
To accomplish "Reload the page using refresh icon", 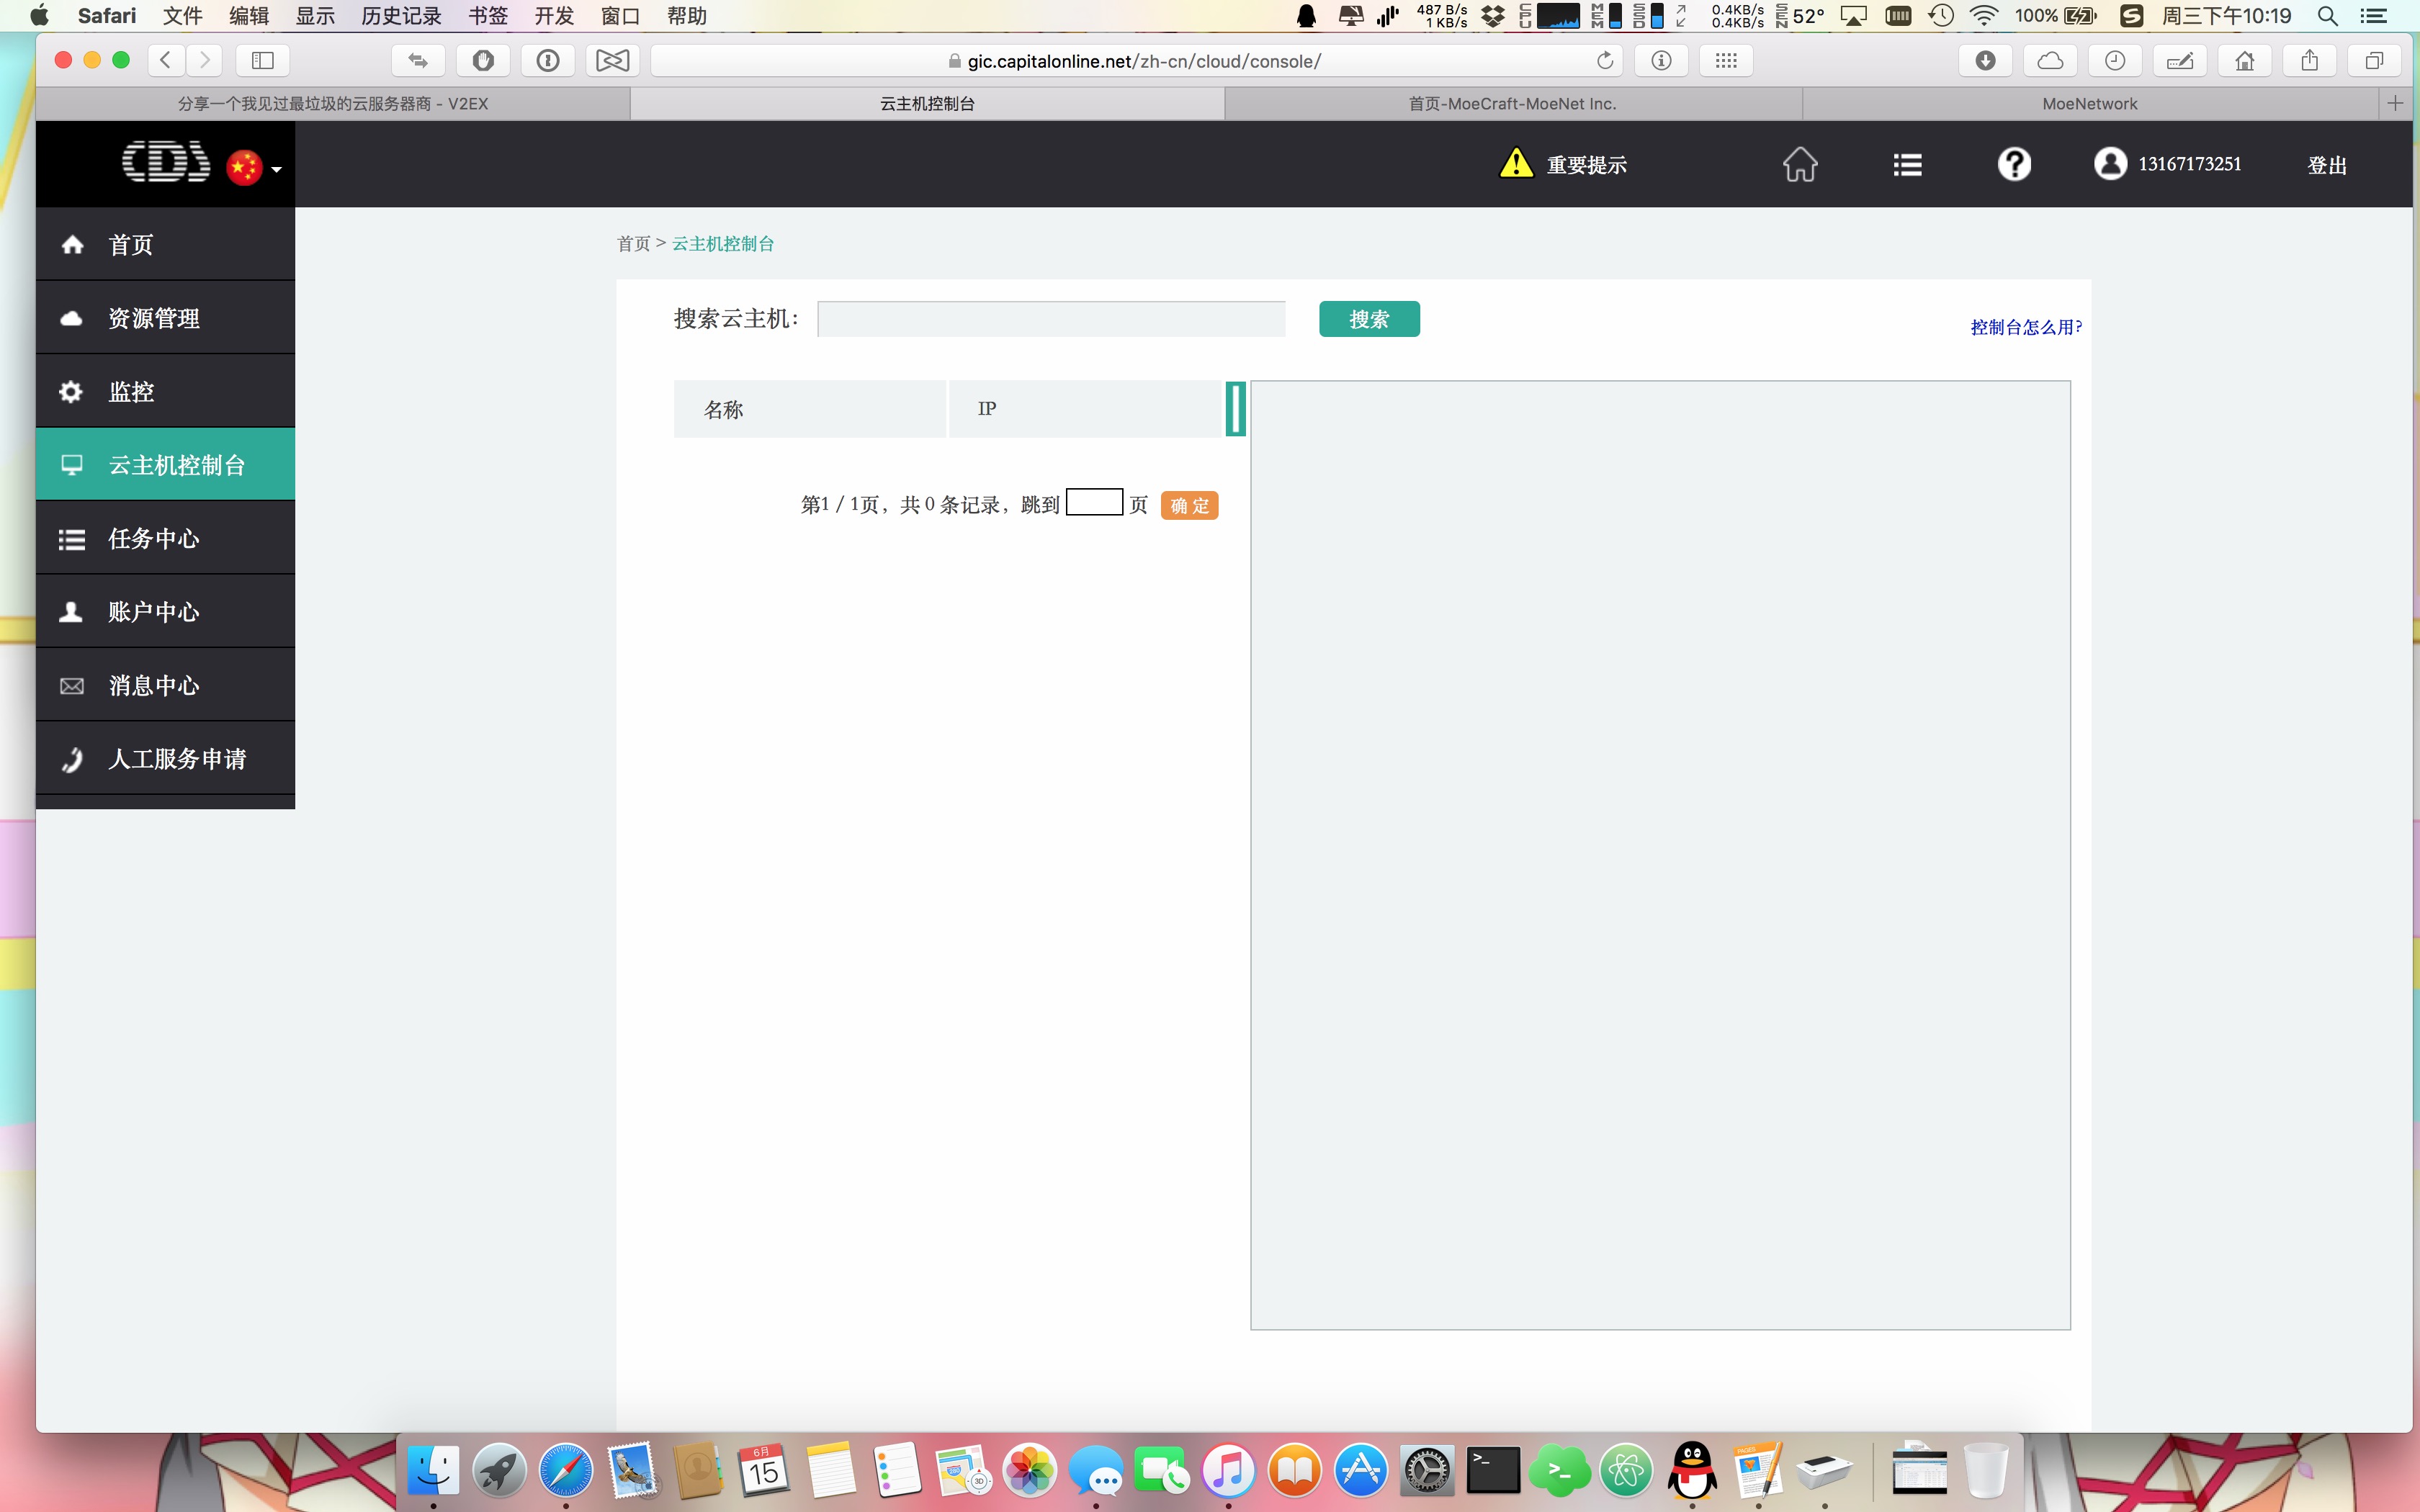I will click(1605, 61).
